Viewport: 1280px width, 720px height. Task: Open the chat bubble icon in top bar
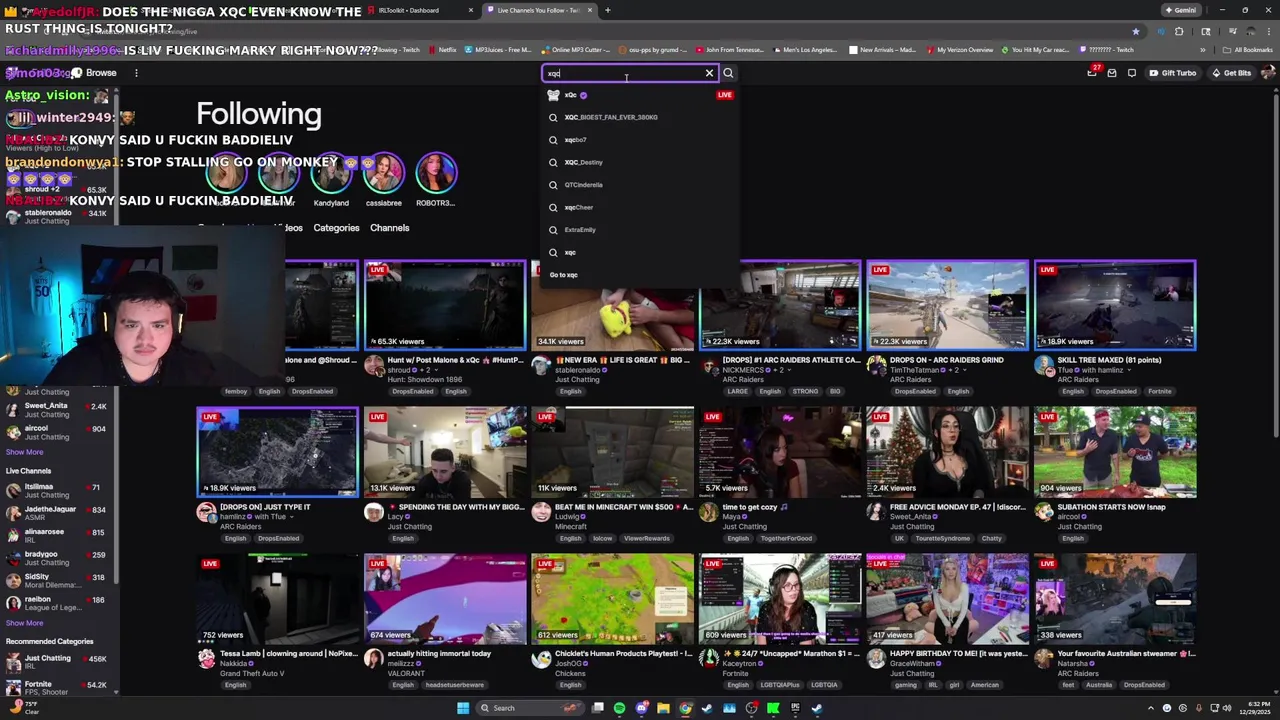tap(1132, 73)
